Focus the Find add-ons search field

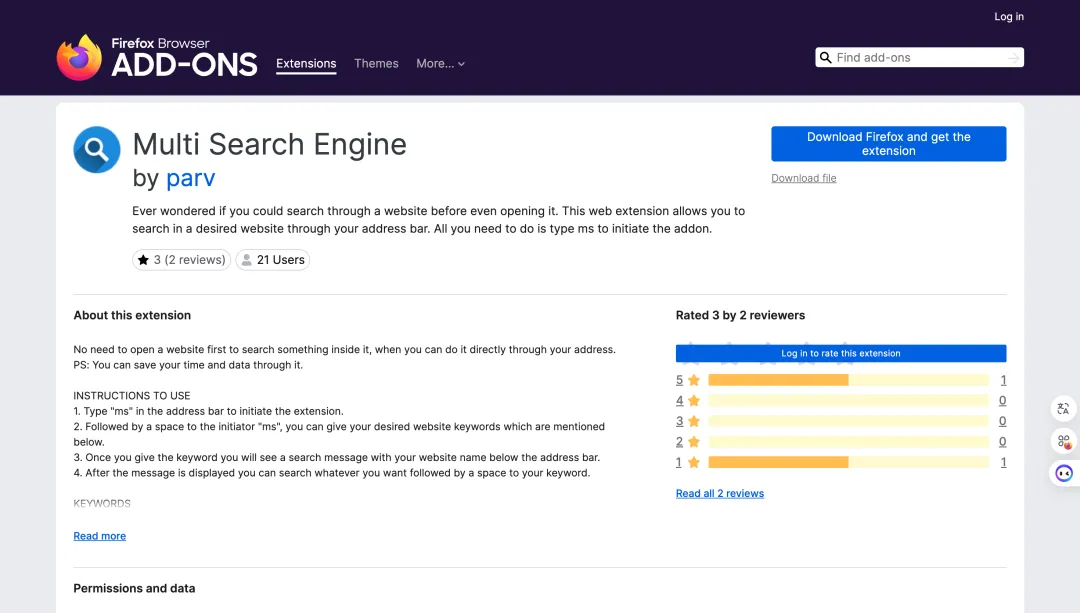[x=918, y=58]
